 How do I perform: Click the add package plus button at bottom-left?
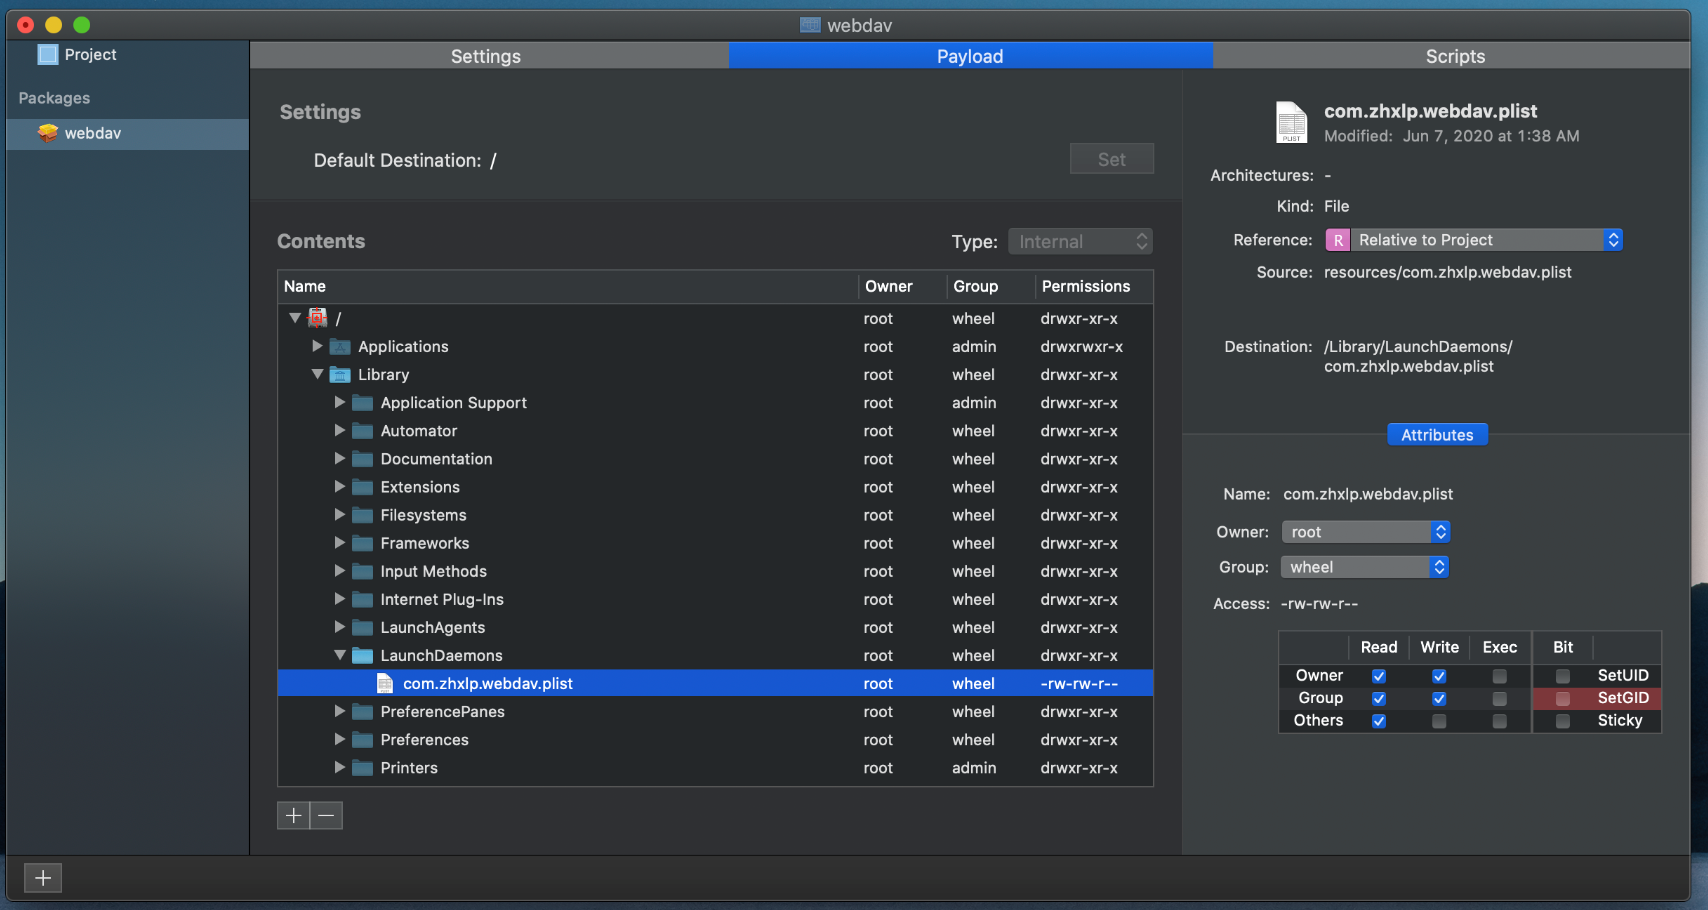click(42, 878)
